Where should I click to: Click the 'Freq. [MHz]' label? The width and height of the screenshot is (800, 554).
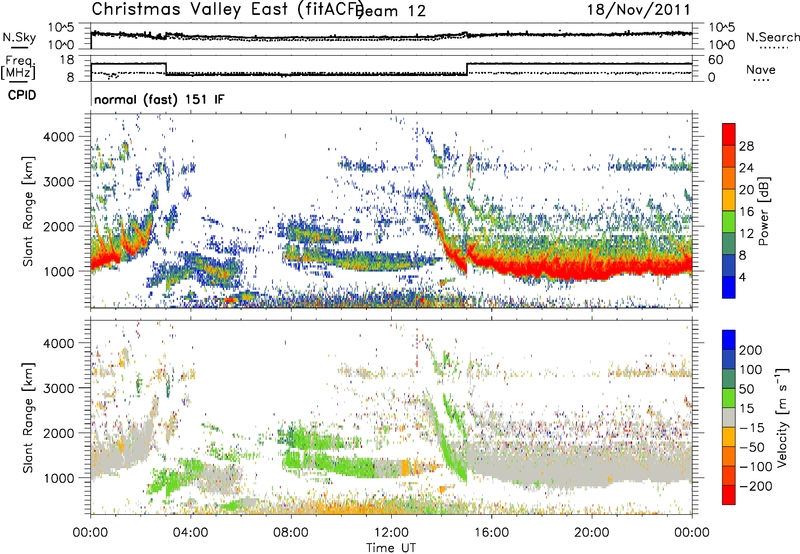pyautogui.click(x=18, y=68)
